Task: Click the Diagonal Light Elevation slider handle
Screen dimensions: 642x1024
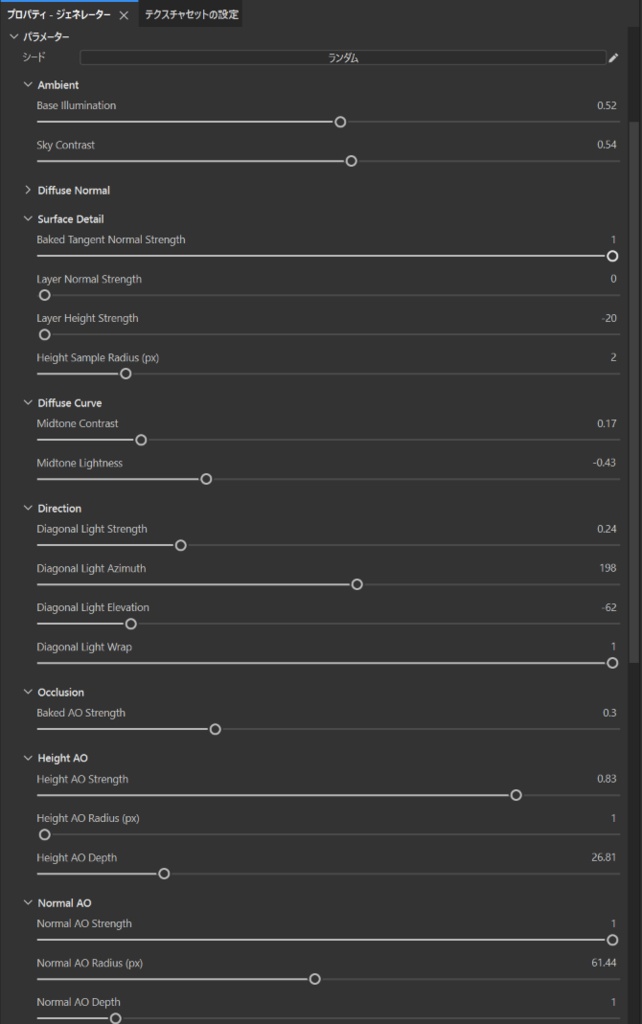Action: (131, 624)
